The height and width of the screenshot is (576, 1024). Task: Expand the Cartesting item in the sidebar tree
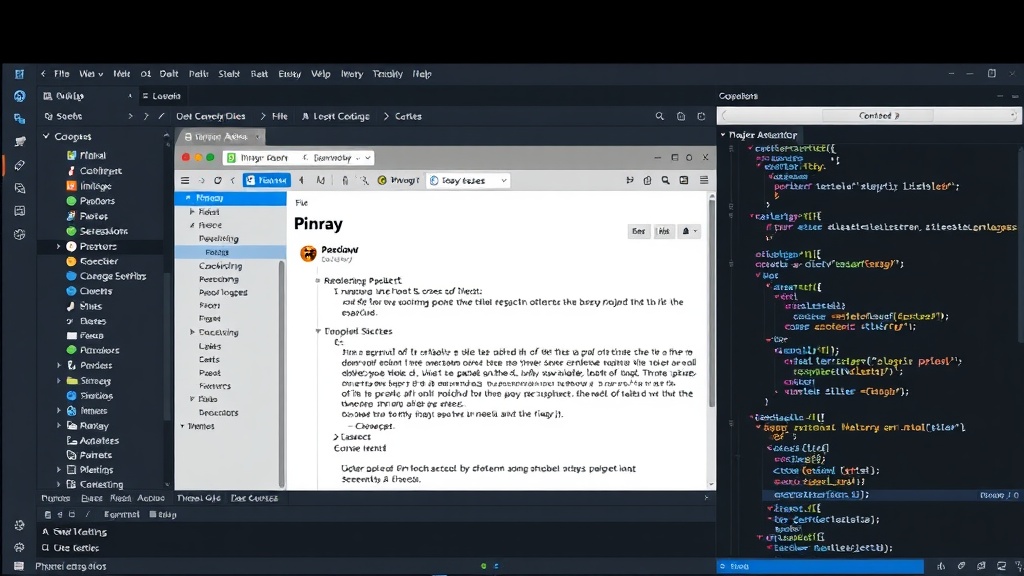(x=58, y=485)
